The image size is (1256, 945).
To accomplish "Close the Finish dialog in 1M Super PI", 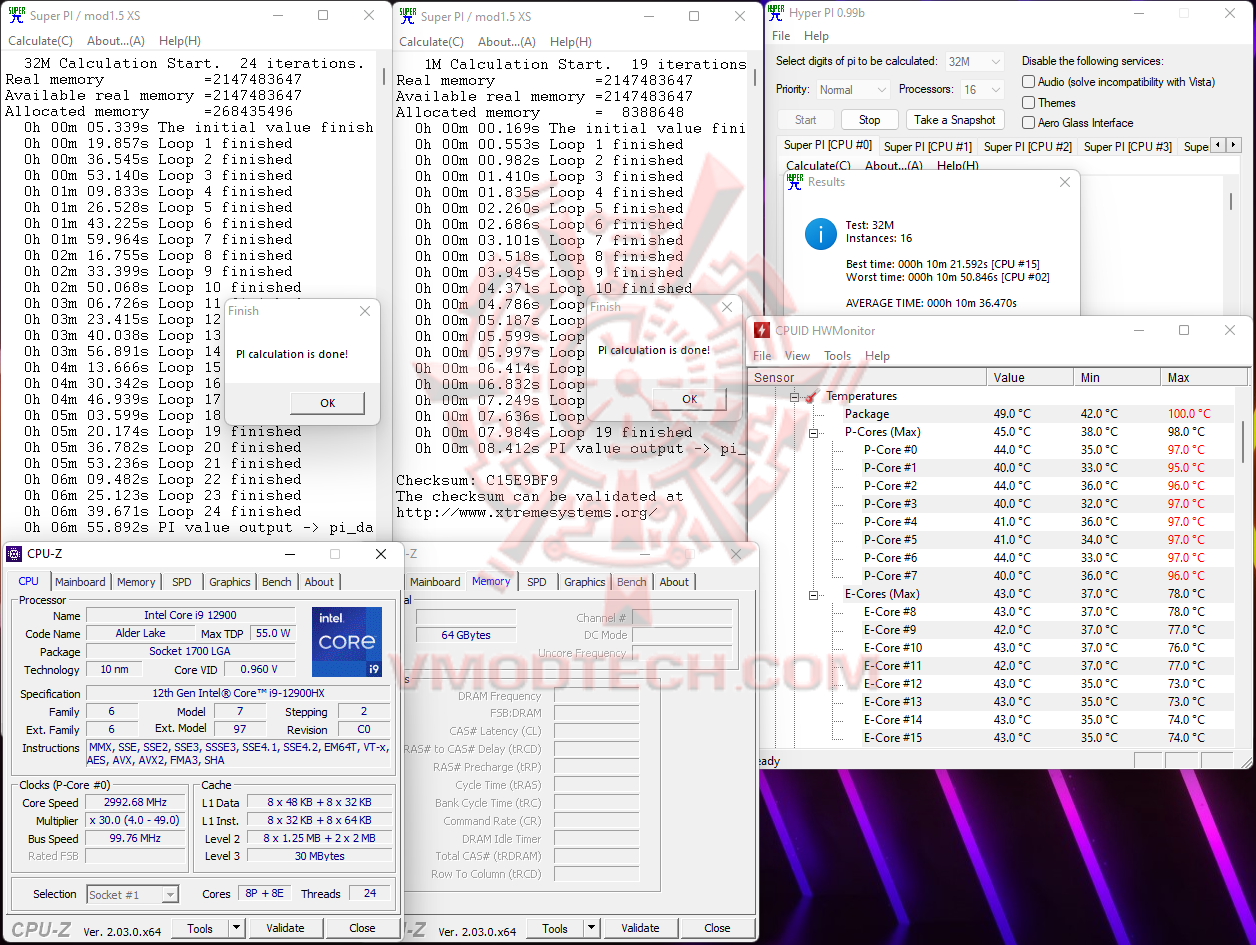I will tap(726, 307).
